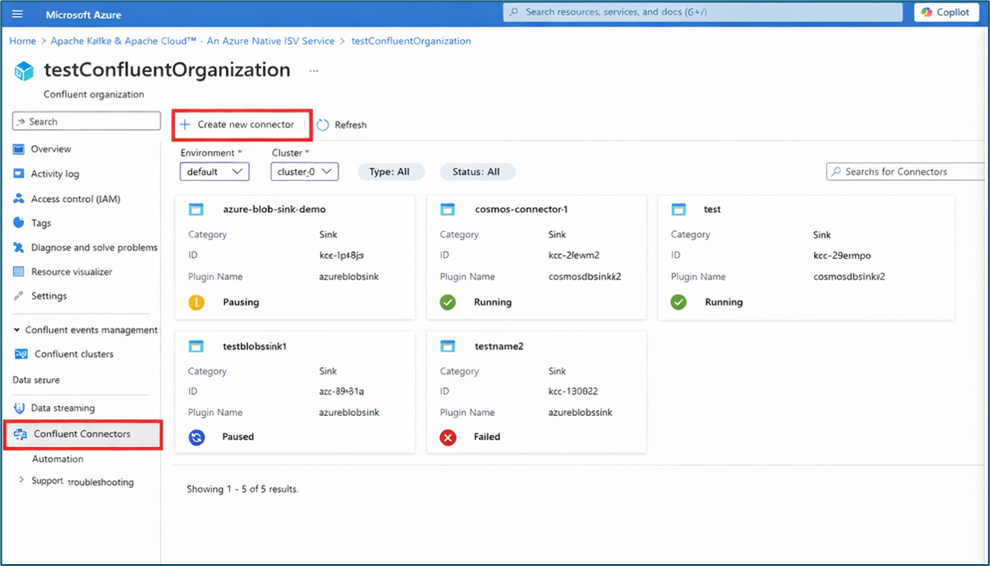Open the Environment default dropdown
The height and width of the screenshot is (566, 990).
pyautogui.click(x=215, y=172)
